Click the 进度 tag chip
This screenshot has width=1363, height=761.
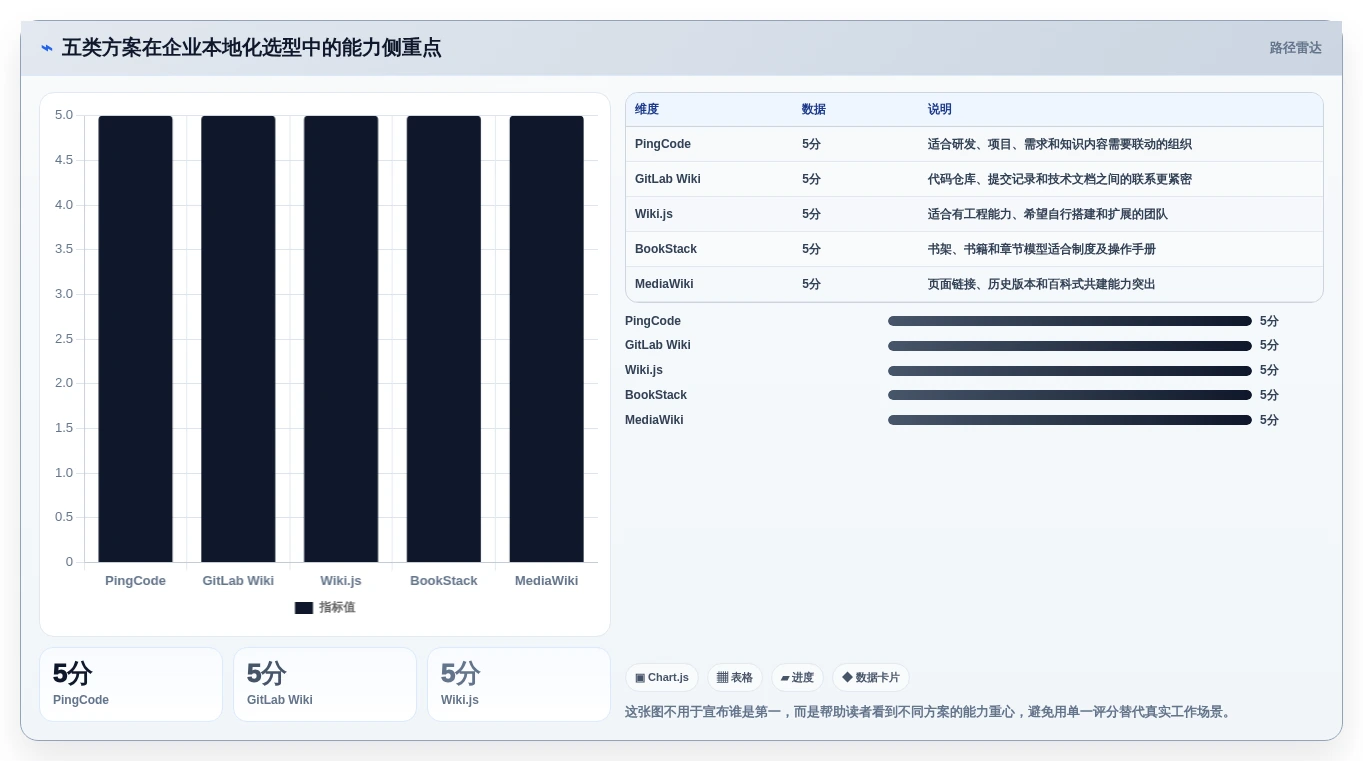(797, 678)
